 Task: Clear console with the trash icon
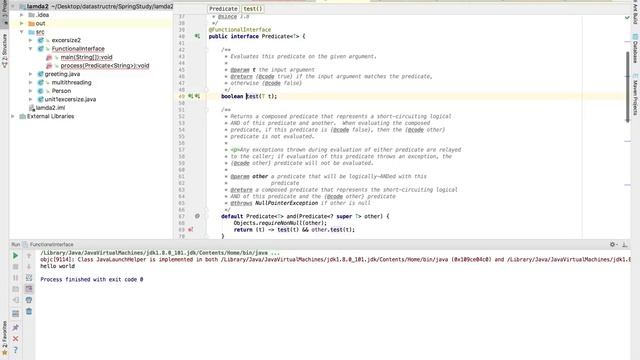tap(29, 311)
